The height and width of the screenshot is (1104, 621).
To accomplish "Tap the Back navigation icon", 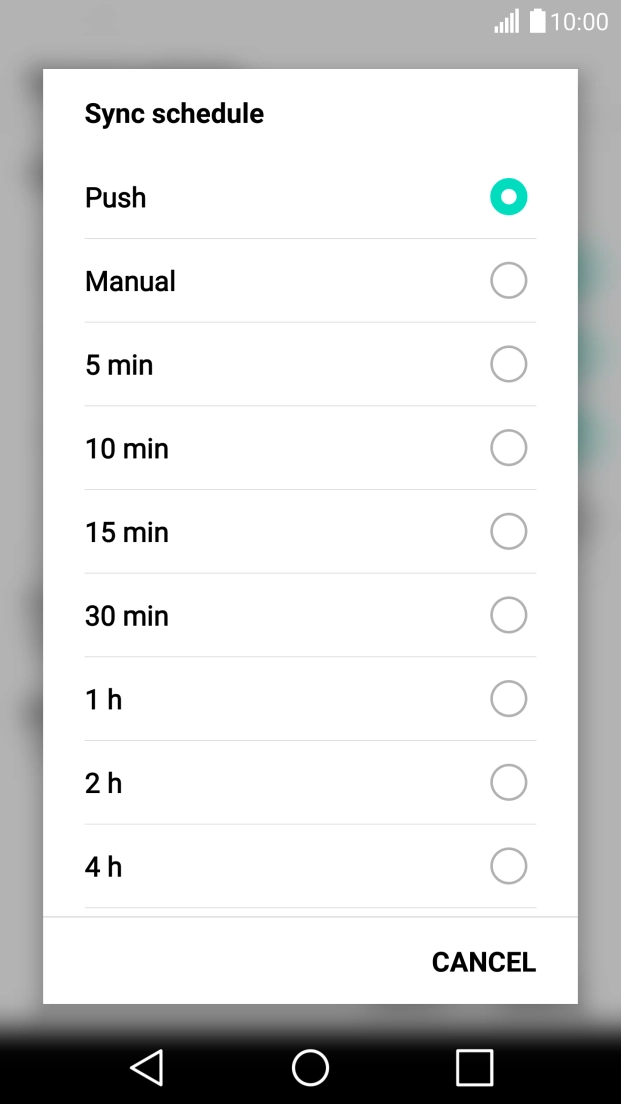I will click(146, 1067).
